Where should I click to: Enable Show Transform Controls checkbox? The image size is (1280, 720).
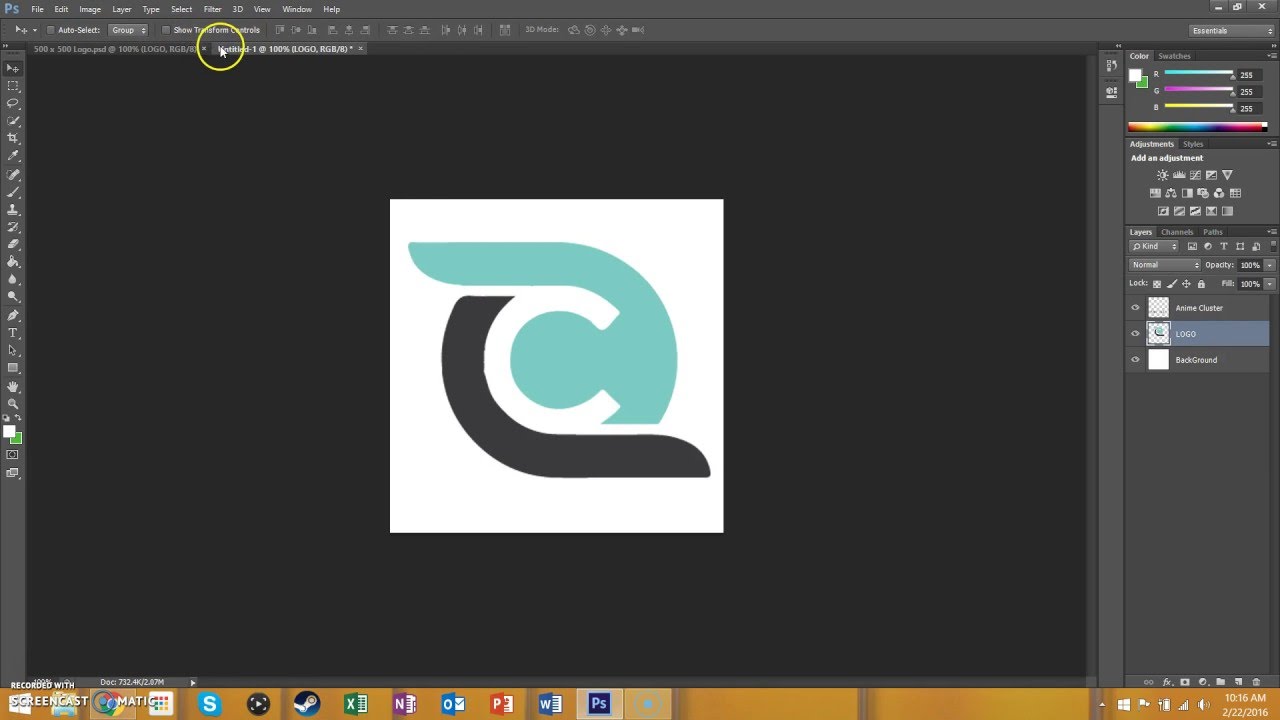tap(166, 30)
